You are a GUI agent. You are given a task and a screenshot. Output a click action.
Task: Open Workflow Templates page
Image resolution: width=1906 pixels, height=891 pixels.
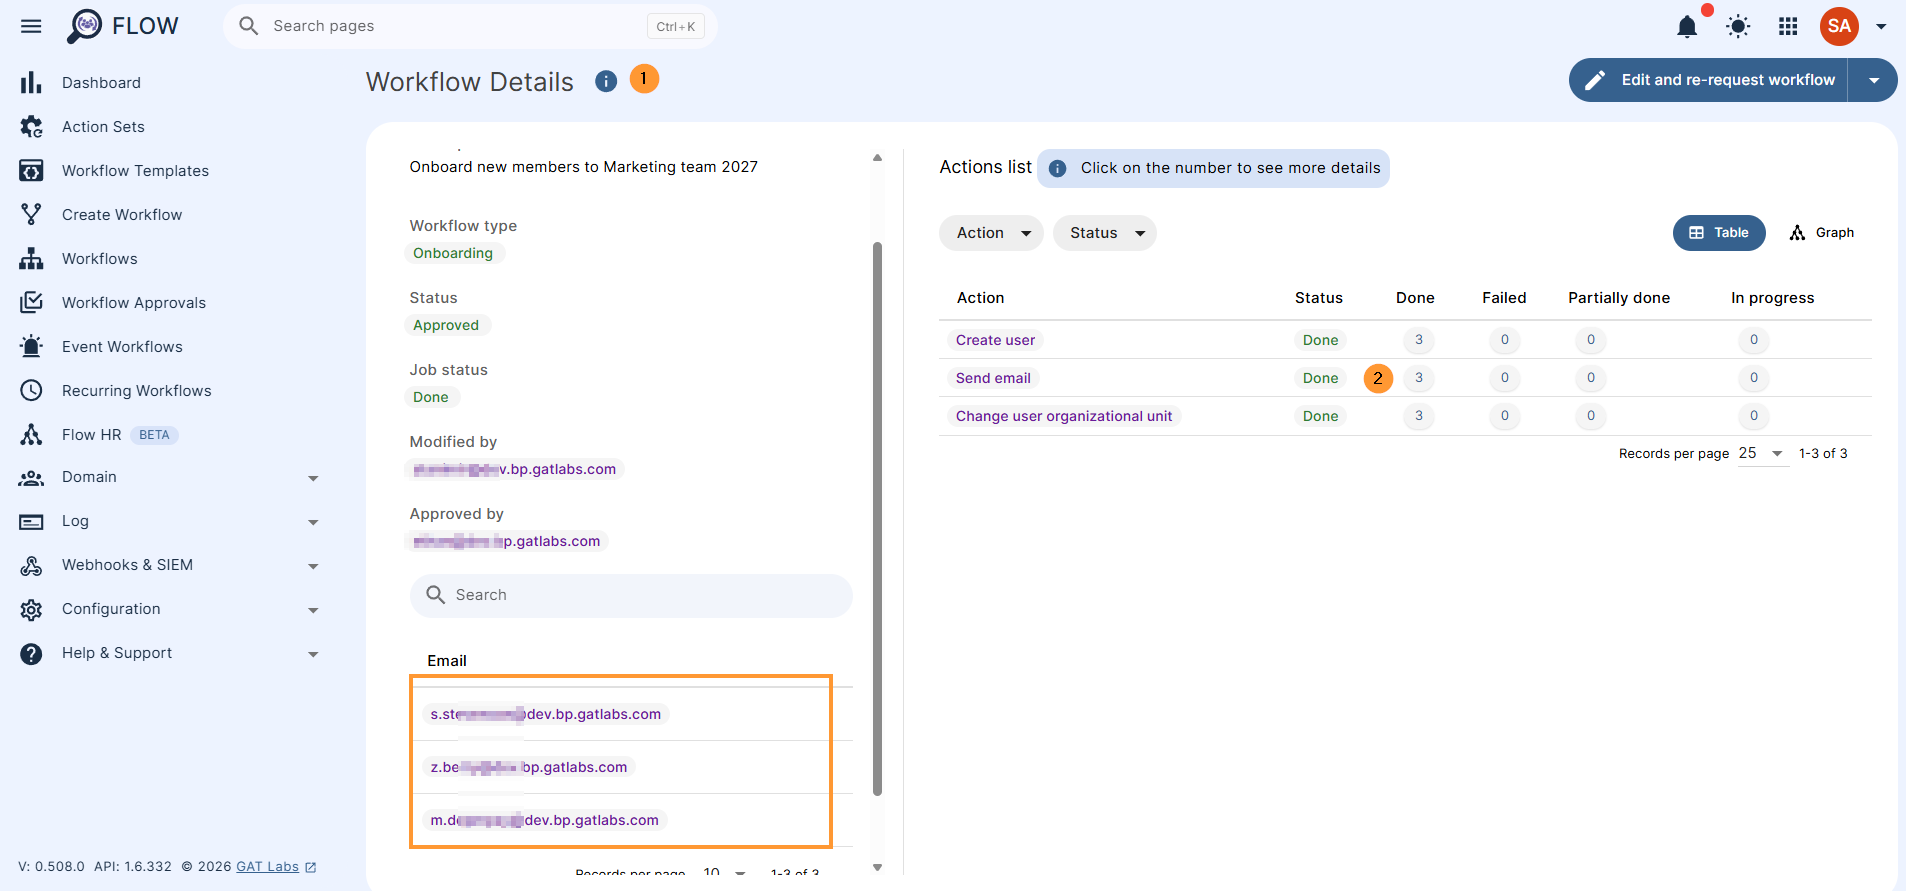tap(135, 170)
